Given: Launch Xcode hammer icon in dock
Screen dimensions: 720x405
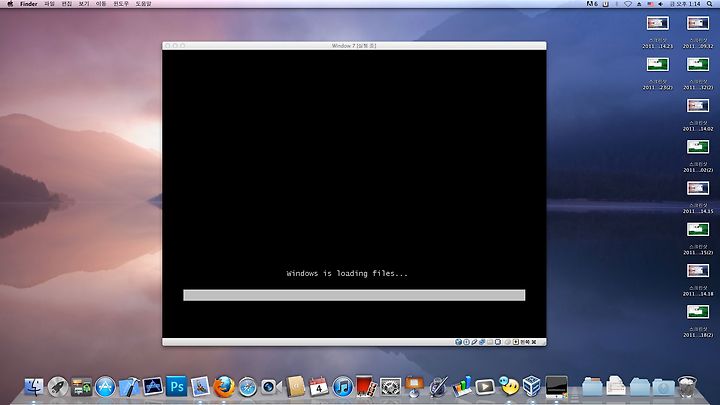Looking at the screenshot, I should (x=129, y=387).
